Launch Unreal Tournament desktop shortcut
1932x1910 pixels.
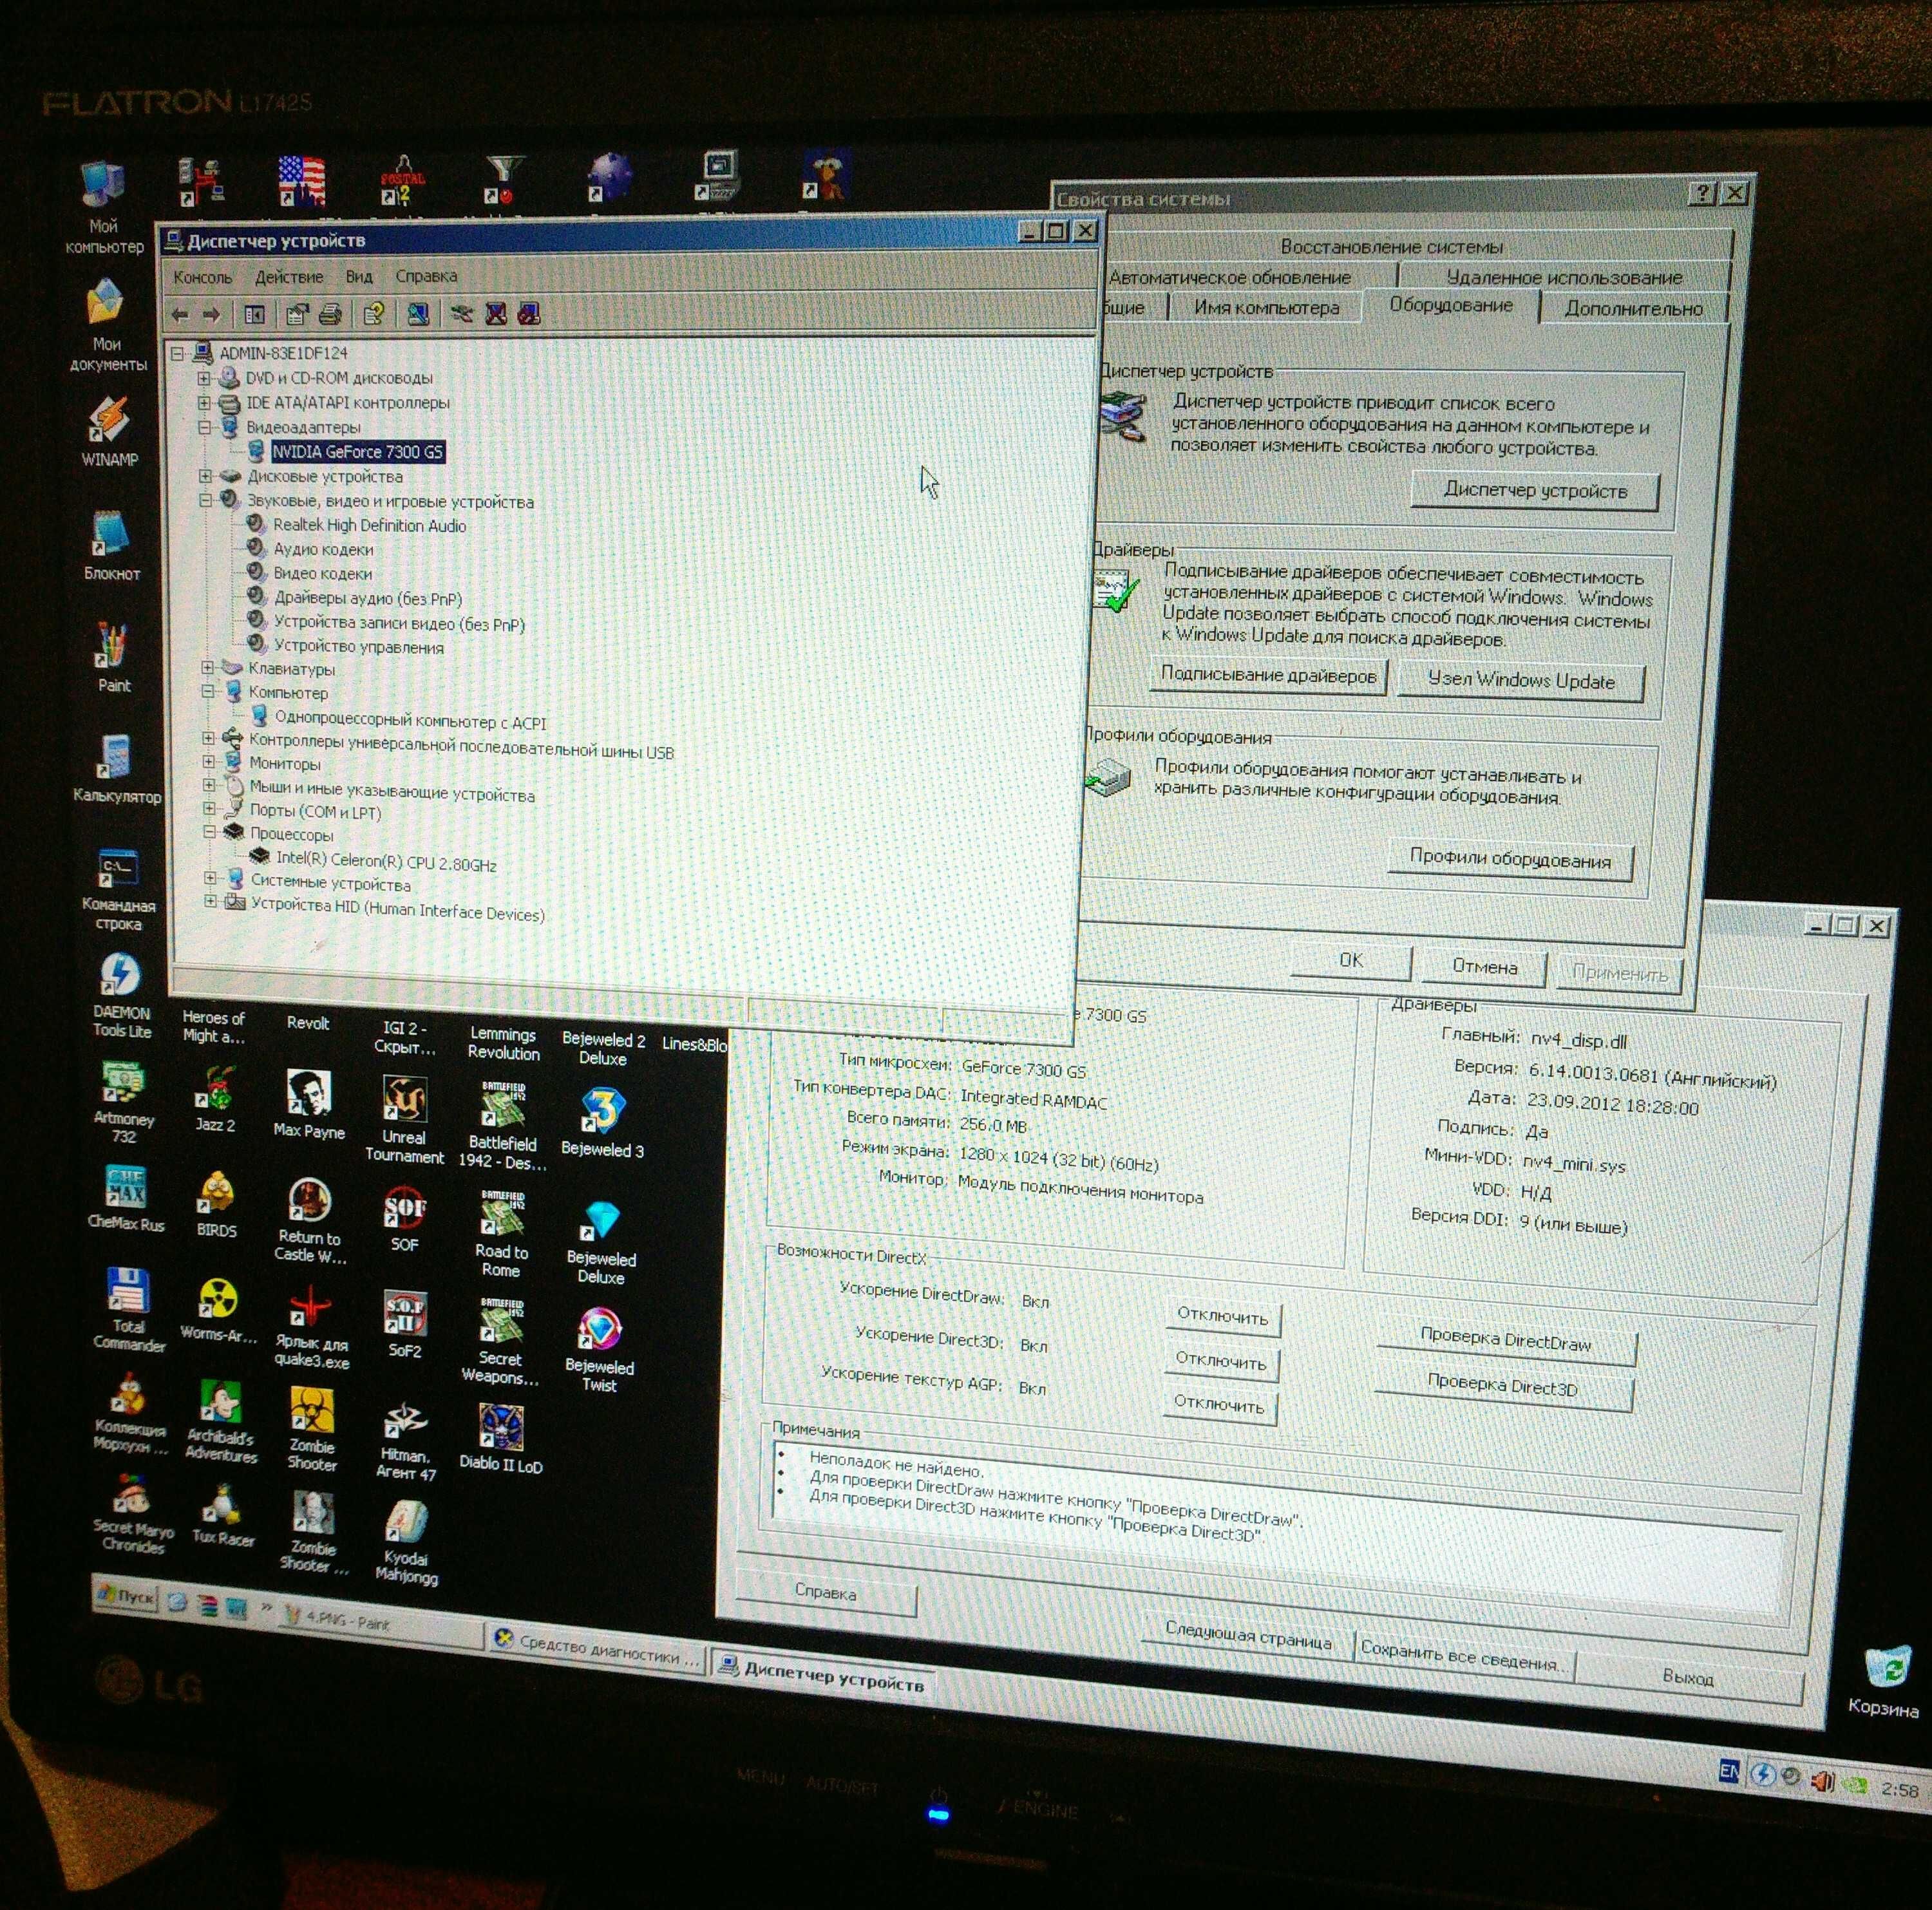pyautogui.click(x=404, y=1120)
